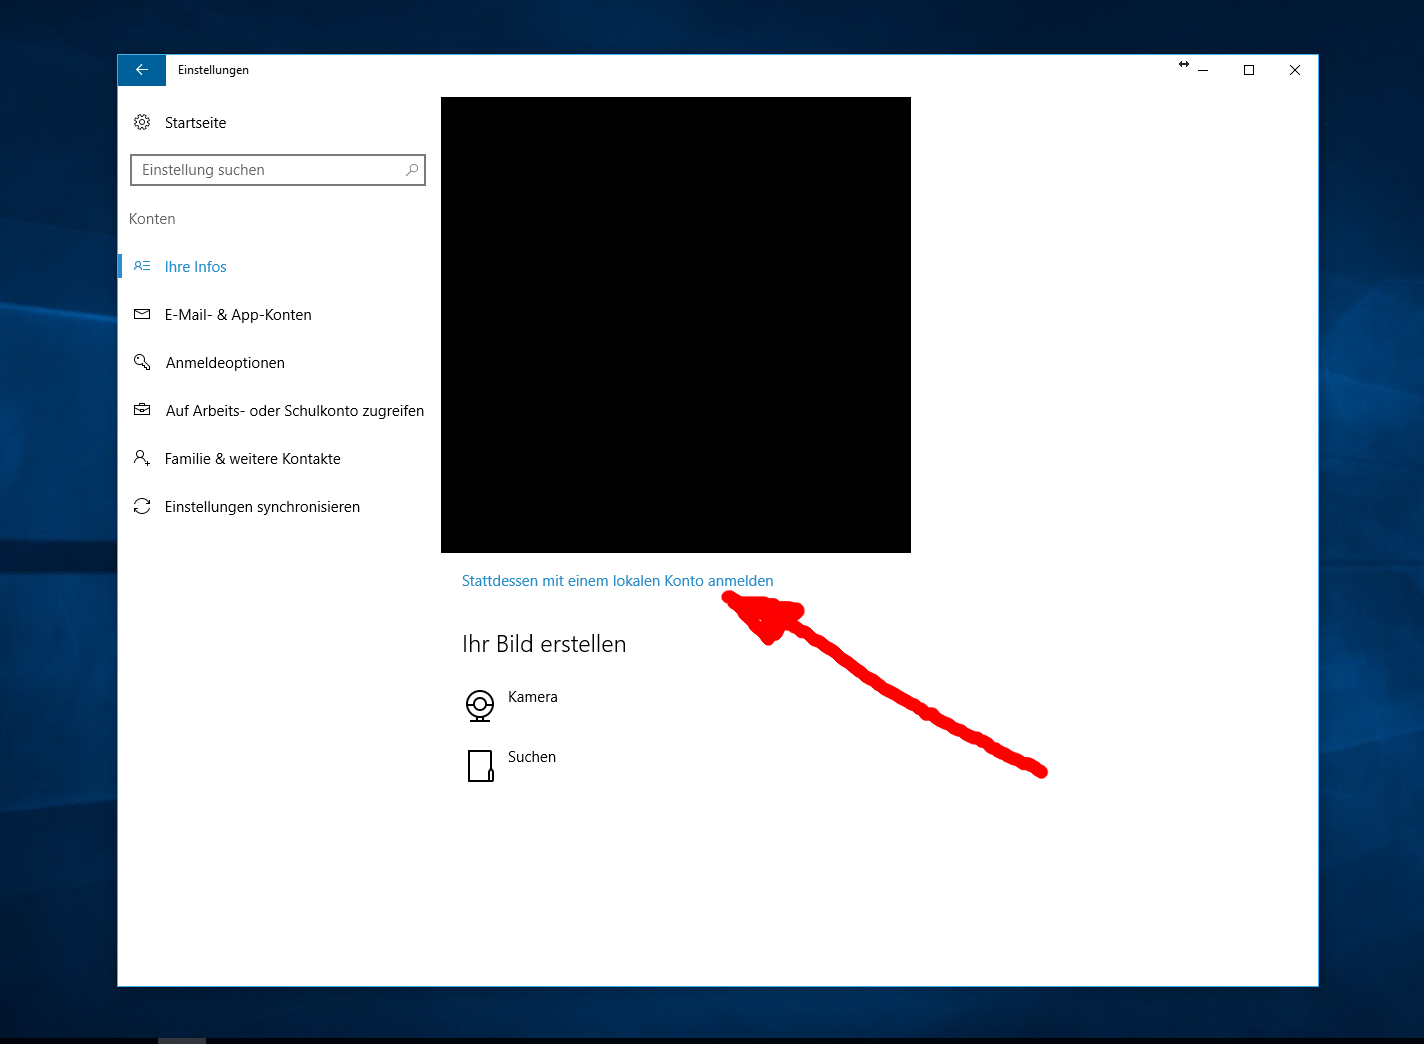1424x1044 pixels.
Task: Click the Einstellungen window title
Action: pos(213,70)
